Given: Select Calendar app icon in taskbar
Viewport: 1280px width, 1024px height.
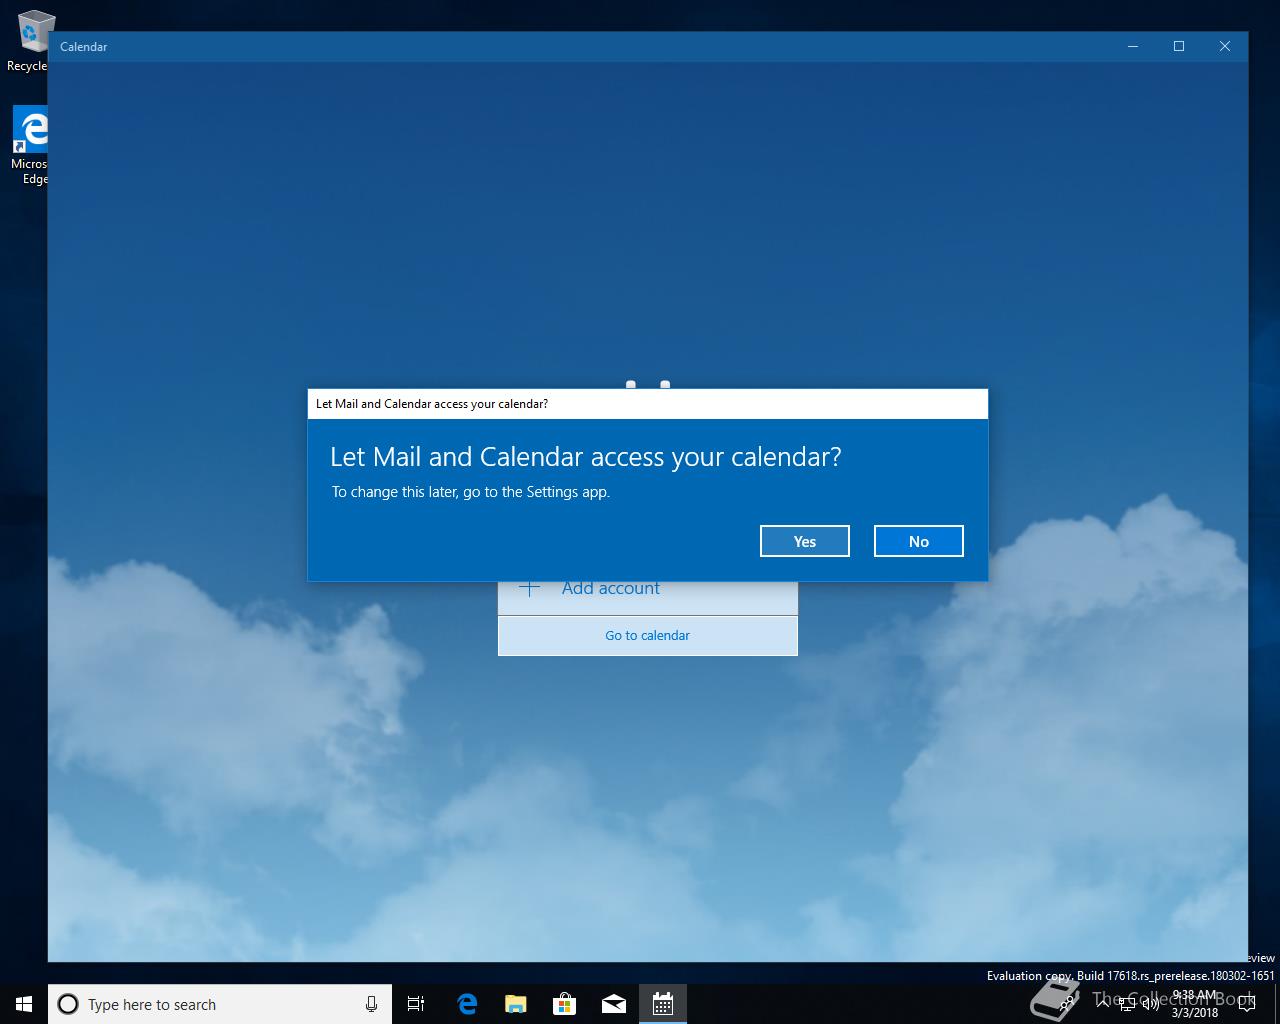Looking at the screenshot, I should [x=663, y=1004].
